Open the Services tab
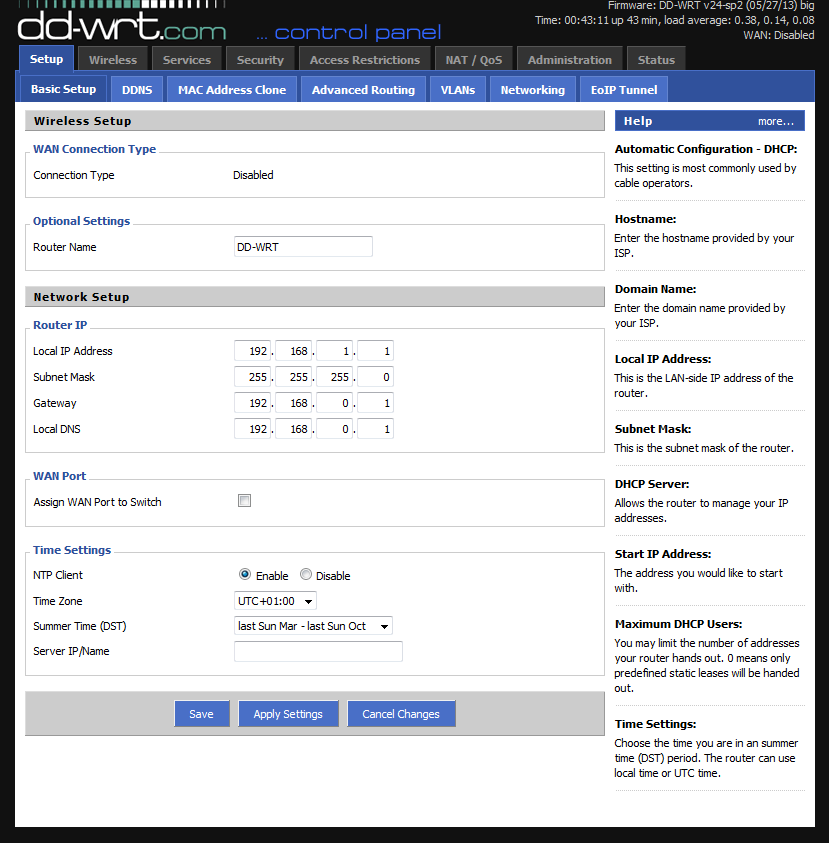 187,60
